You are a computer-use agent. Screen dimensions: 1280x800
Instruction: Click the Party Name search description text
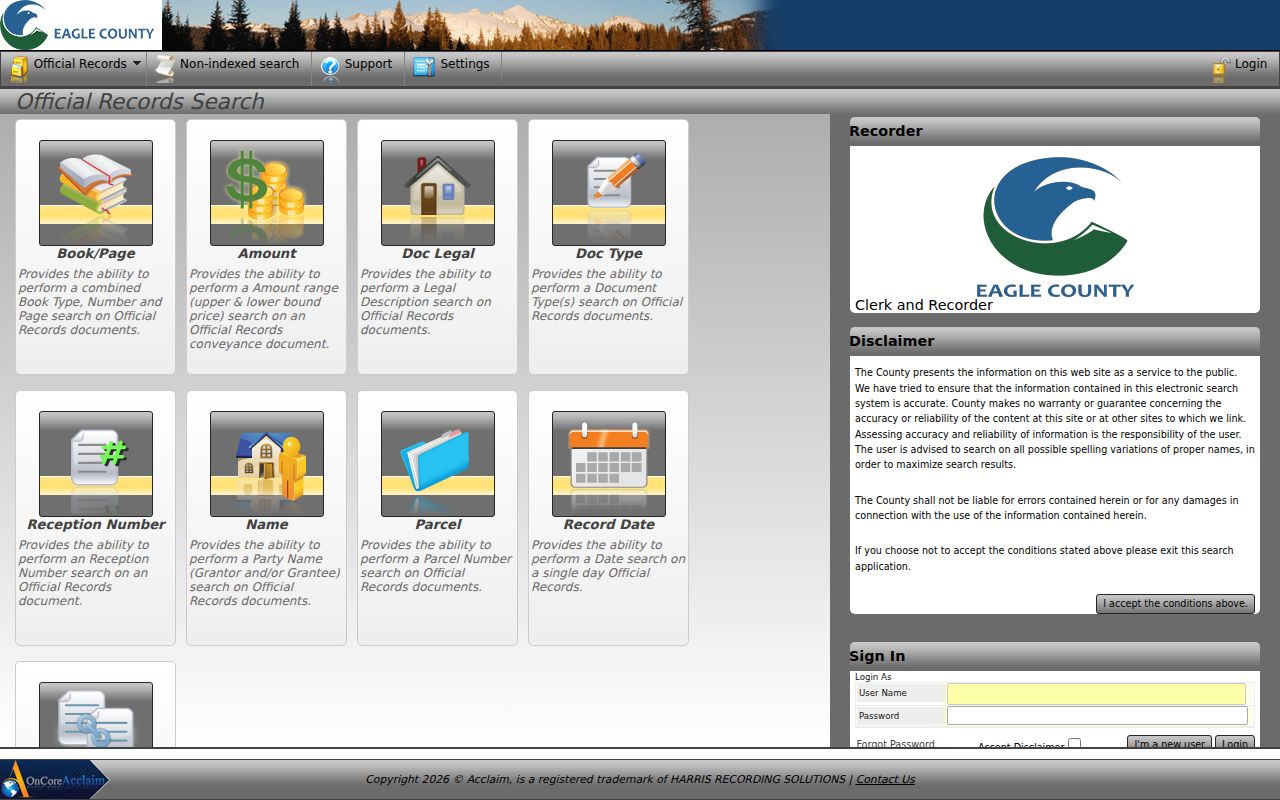[265, 573]
